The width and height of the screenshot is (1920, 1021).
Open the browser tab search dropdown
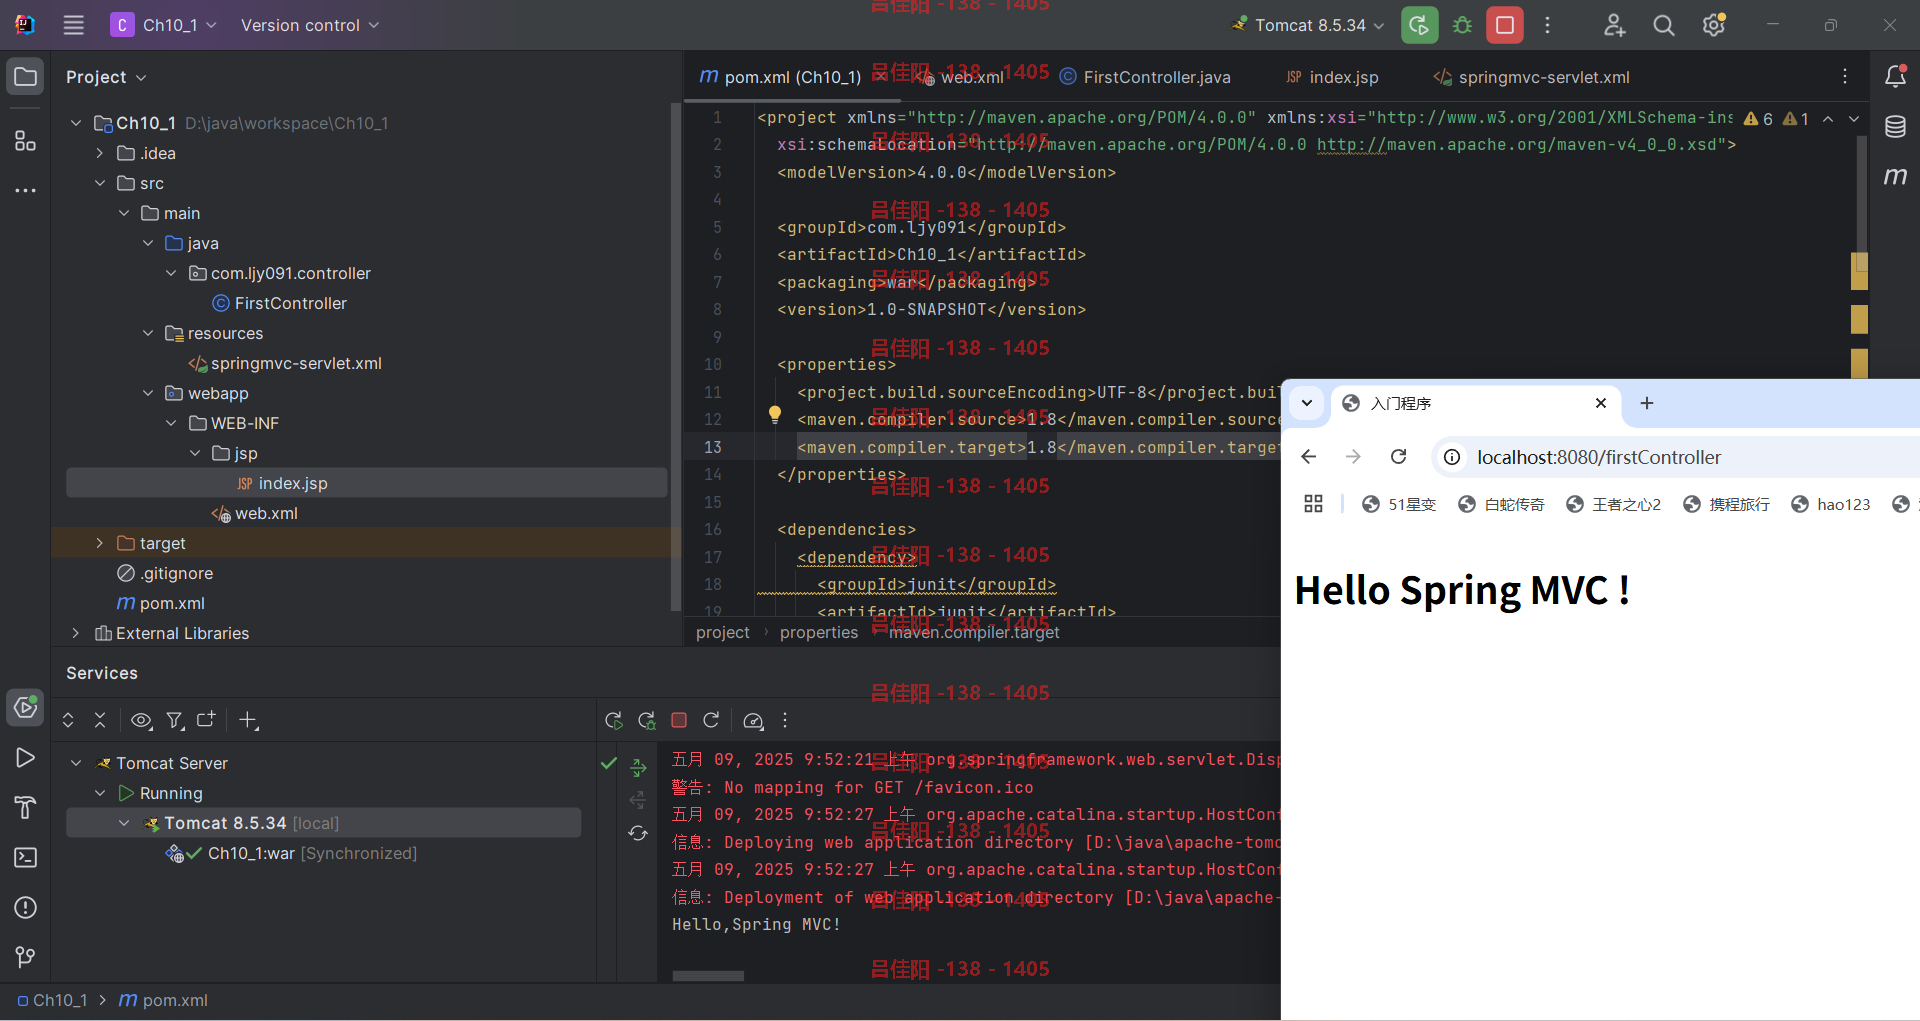coord(1307,403)
